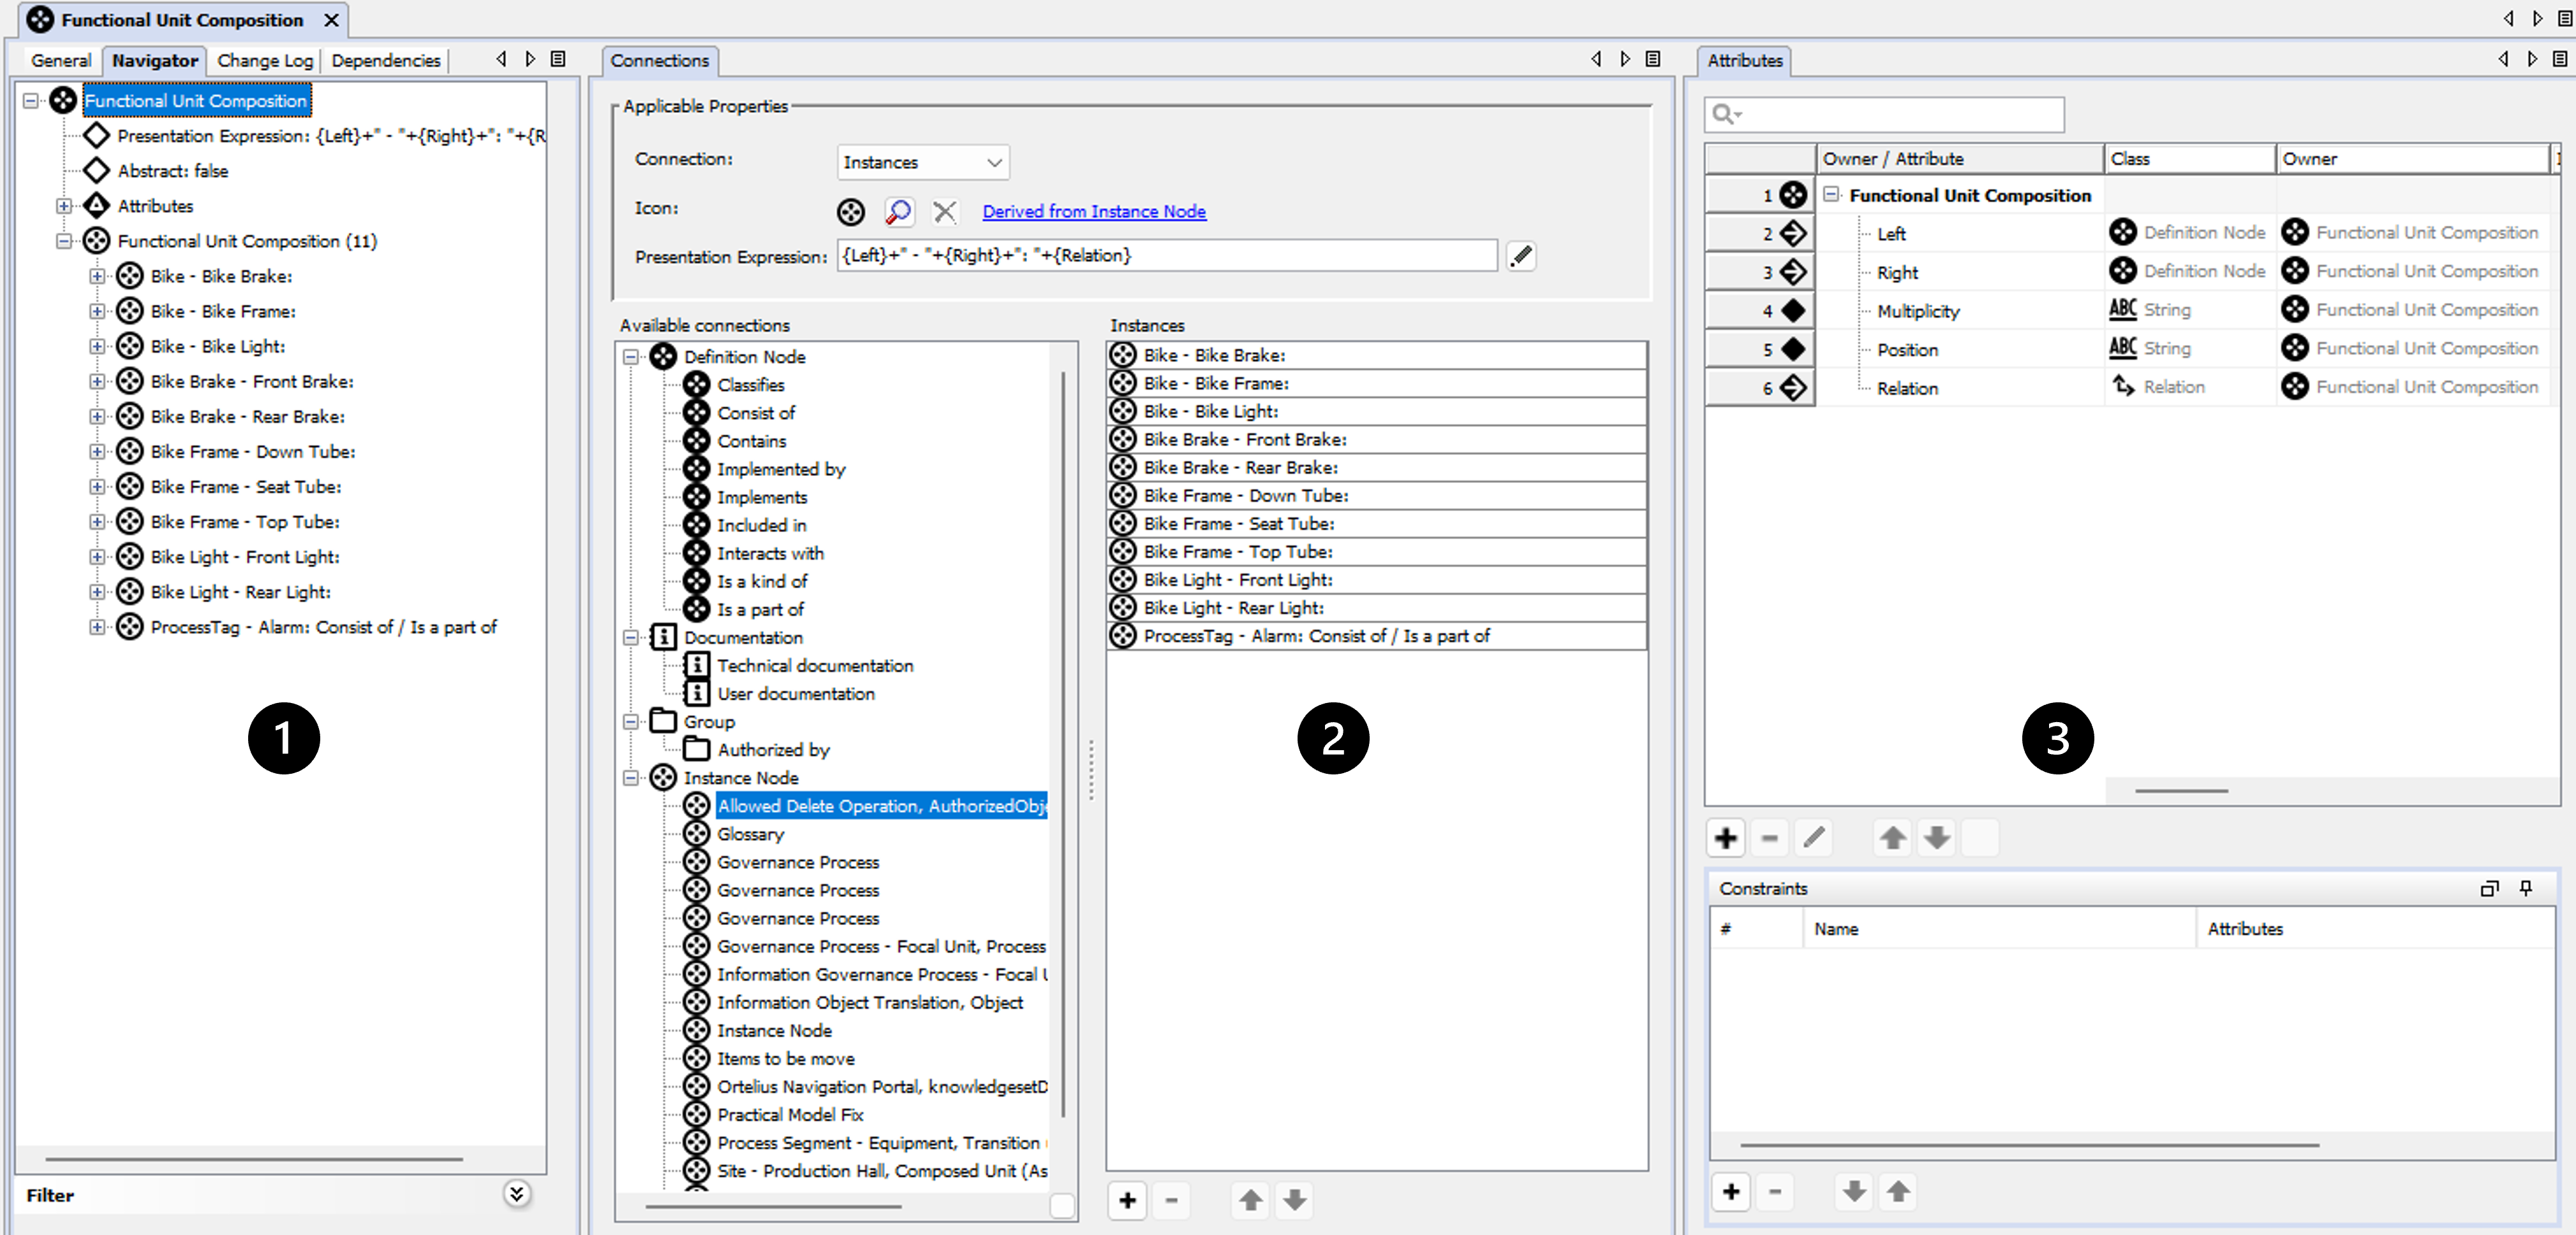The image size is (2576, 1235).
Task: Open the Connection dropdown showing Instances
Action: click(x=922, y=162)
